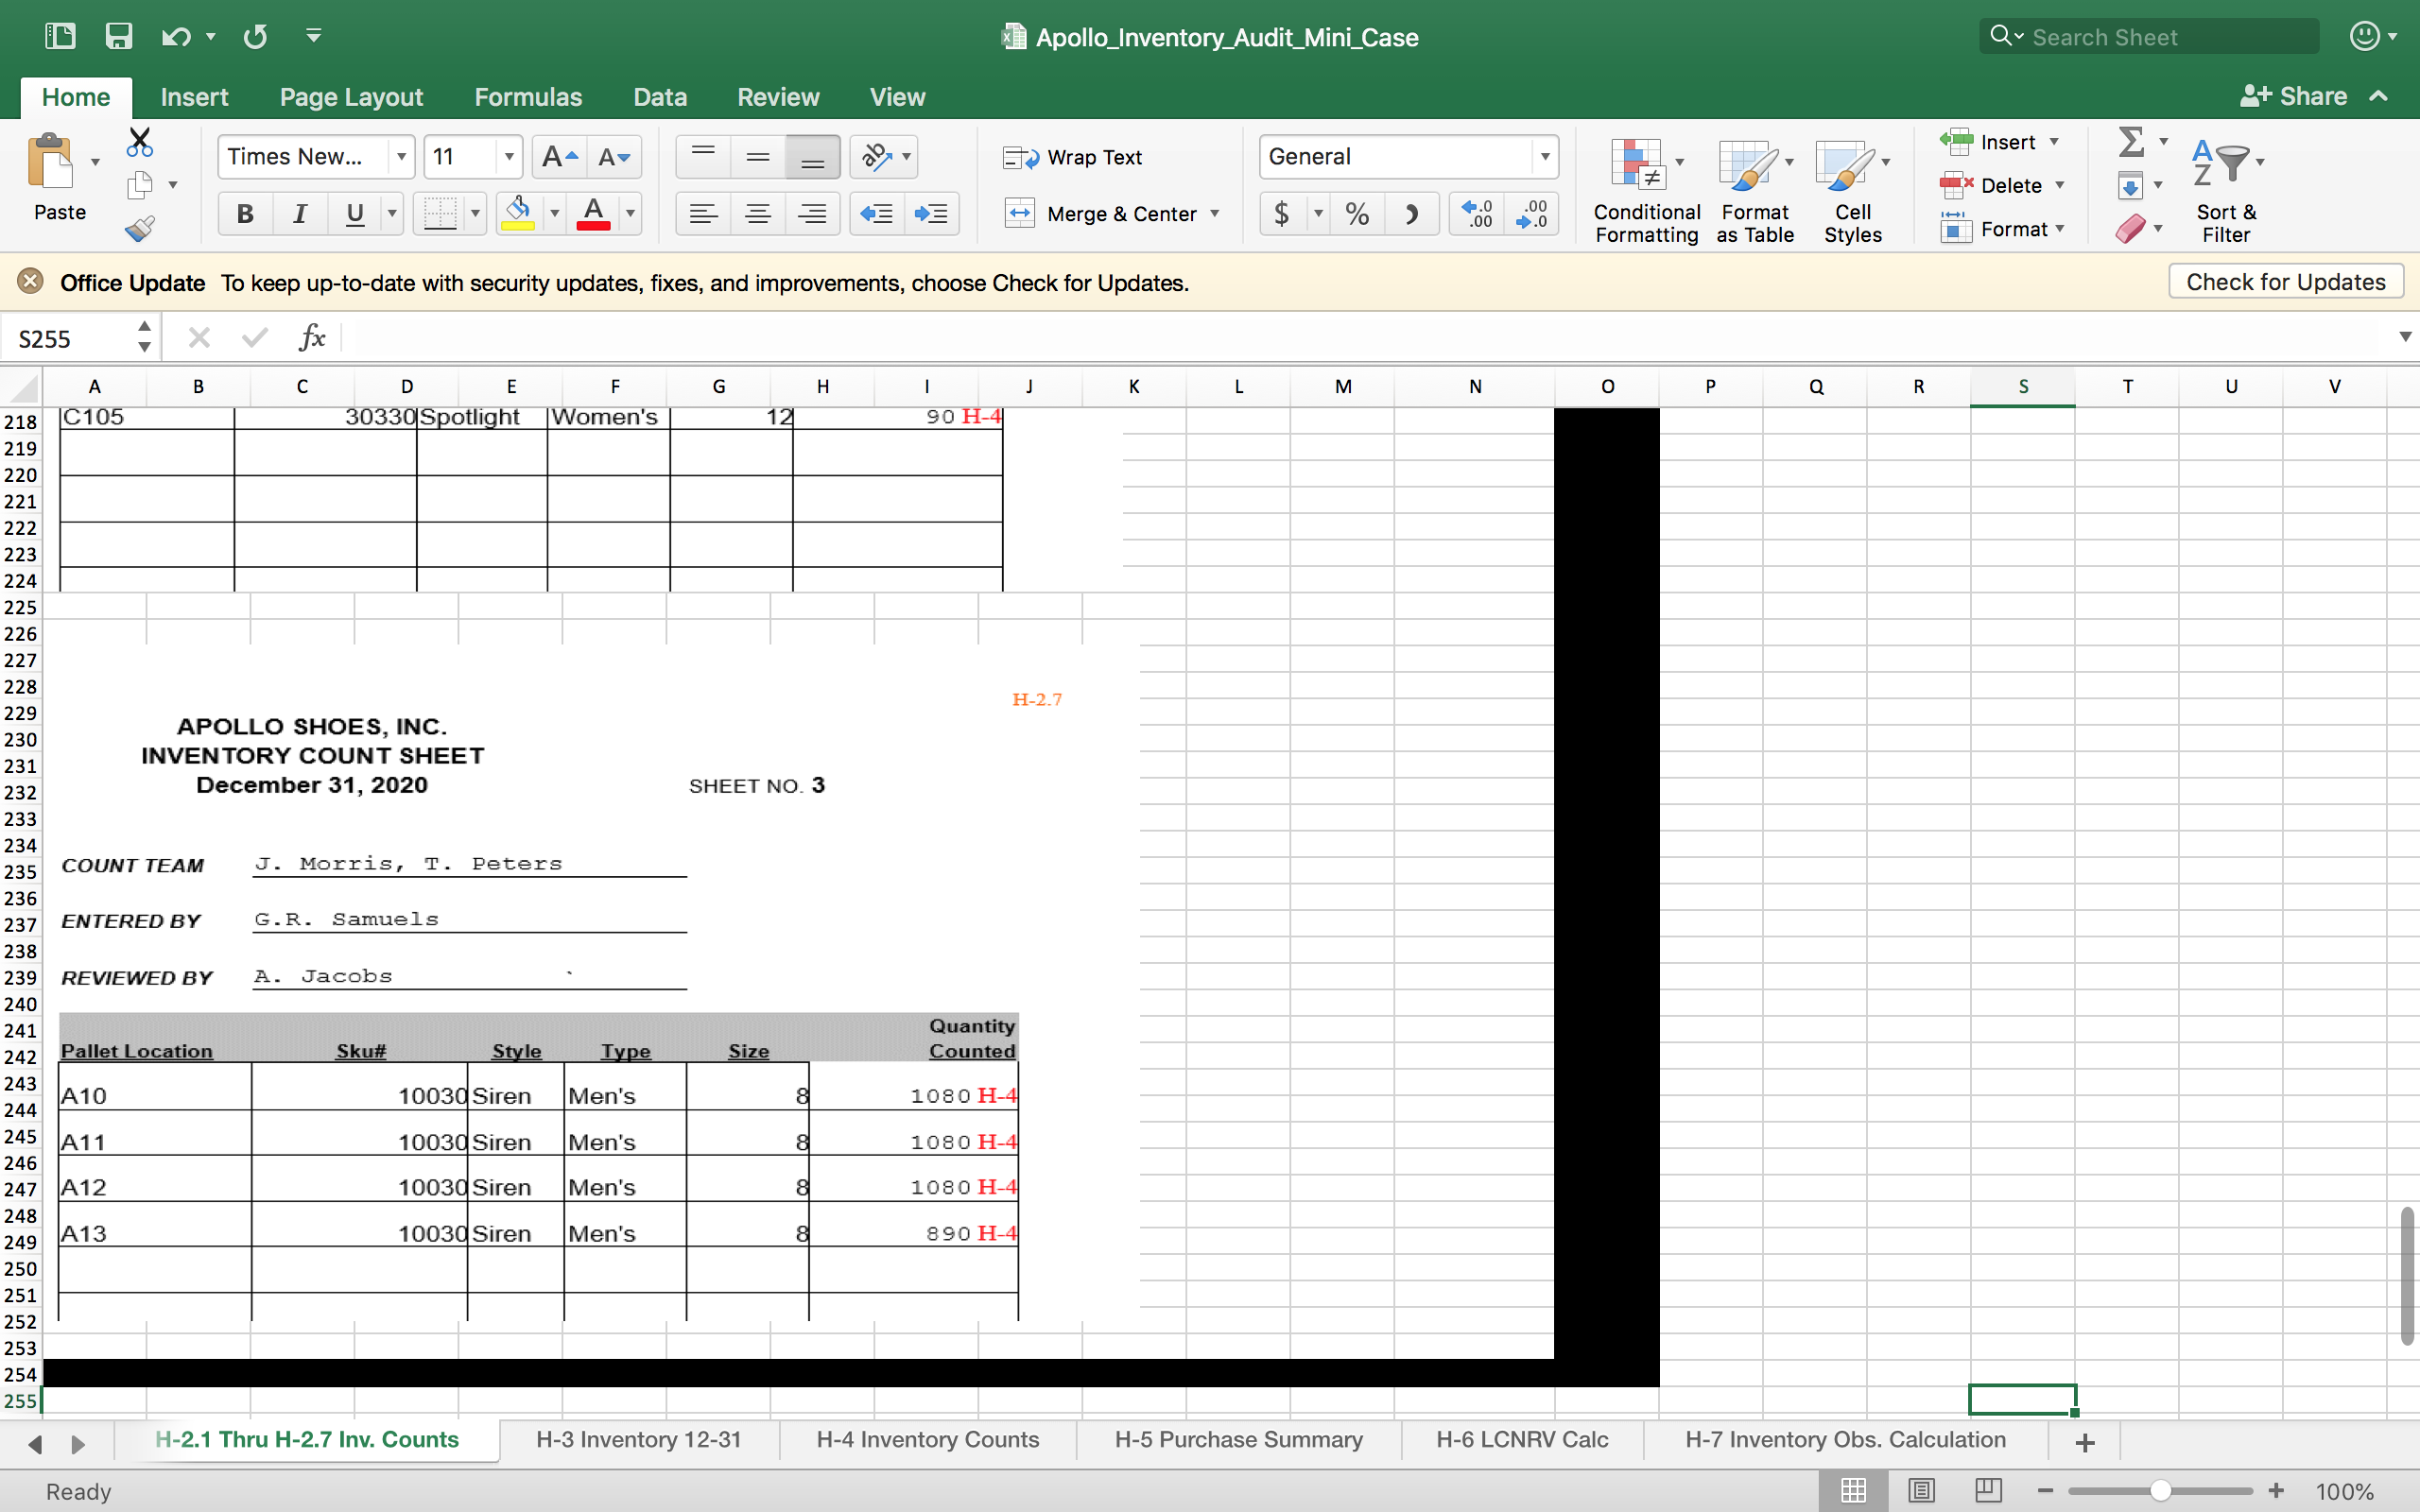Open the font name dropdown
The image size is (2420, 1512).
pyautogui.click(x=401, y=157)
